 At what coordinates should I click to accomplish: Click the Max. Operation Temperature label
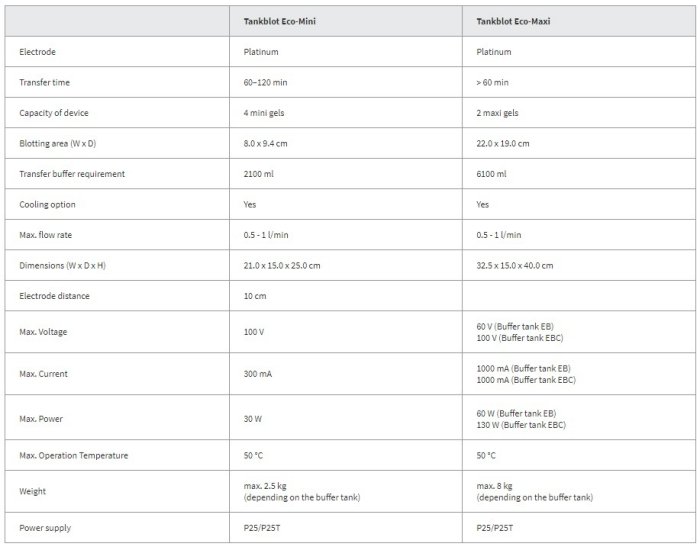tap(73, 456)
